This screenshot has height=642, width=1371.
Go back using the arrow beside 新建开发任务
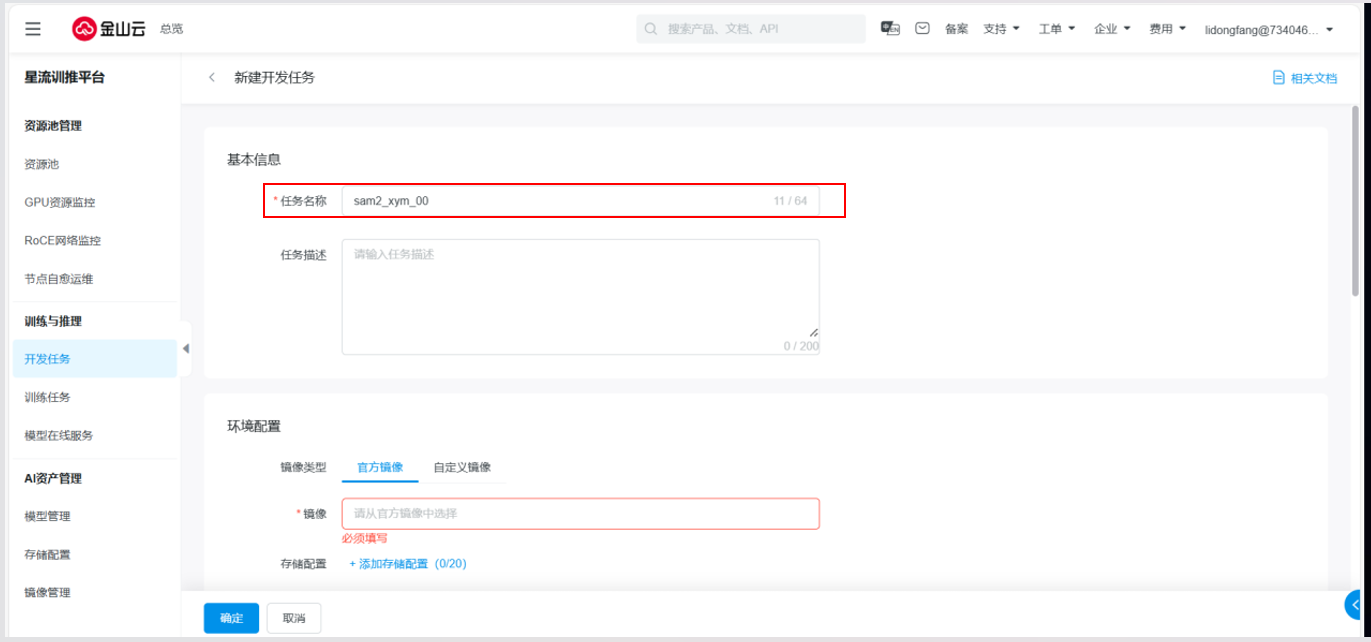tap(212, 78)
